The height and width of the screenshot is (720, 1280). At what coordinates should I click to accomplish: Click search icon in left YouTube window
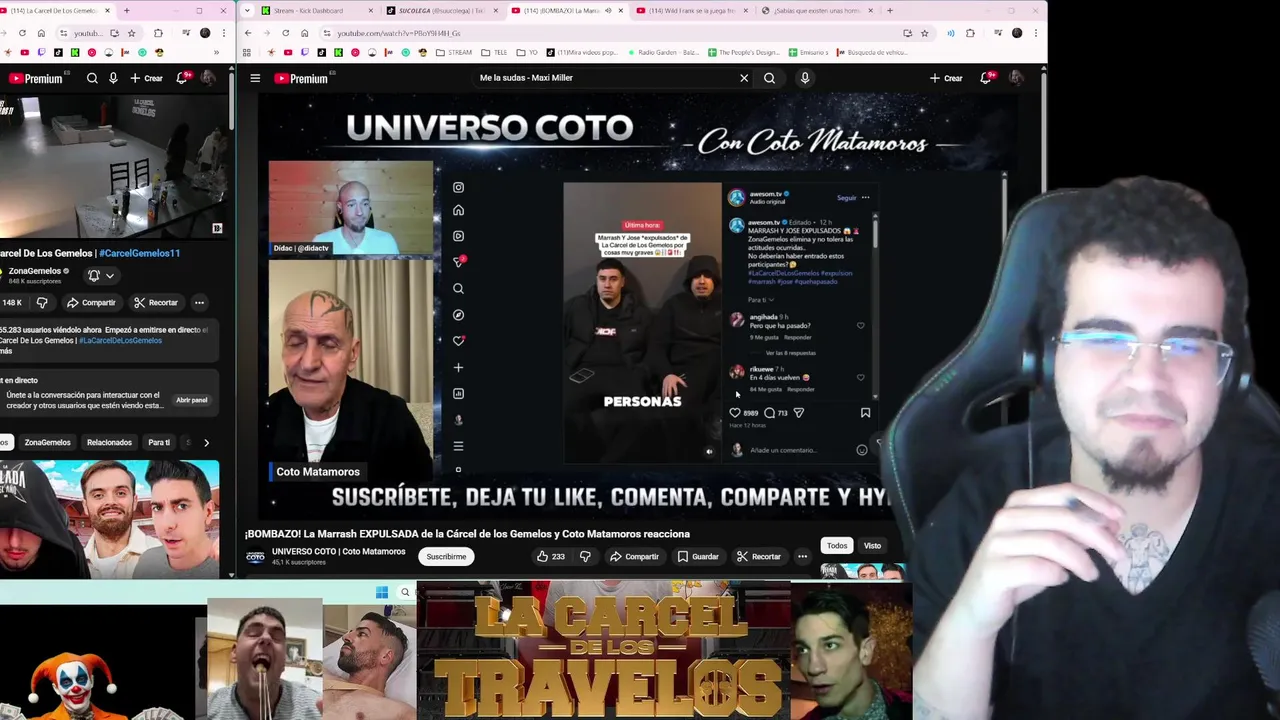pyautogui.click(x=92, y=78)
